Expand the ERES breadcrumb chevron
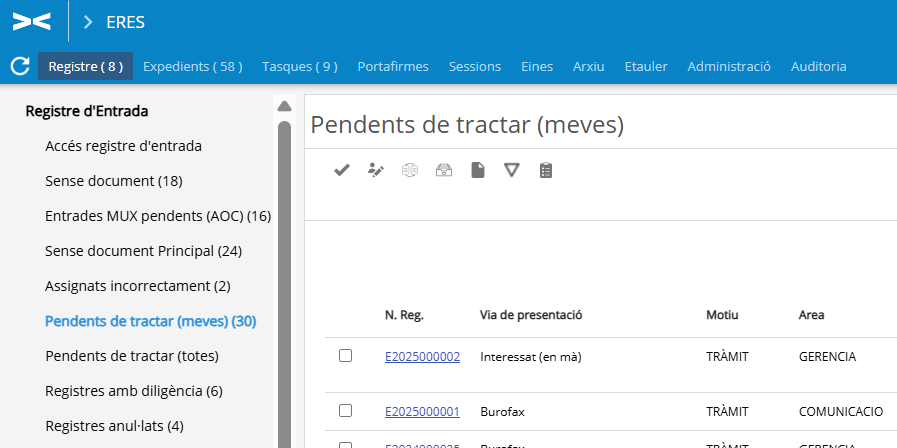The height and width of the screenshot is (448, 897). point(88,22)
